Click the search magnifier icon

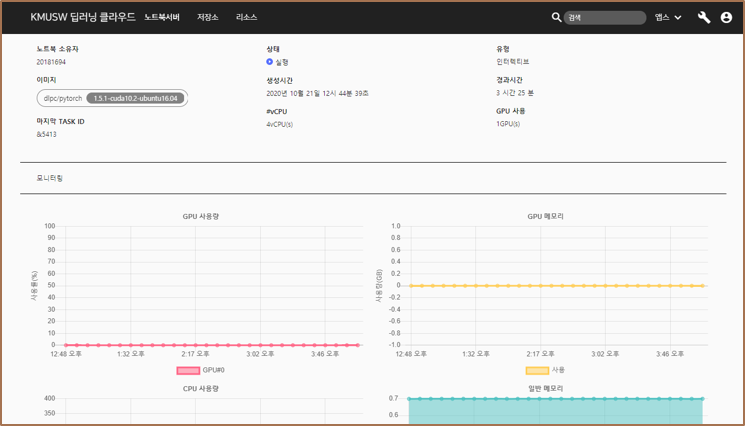[x=556, y=18]
